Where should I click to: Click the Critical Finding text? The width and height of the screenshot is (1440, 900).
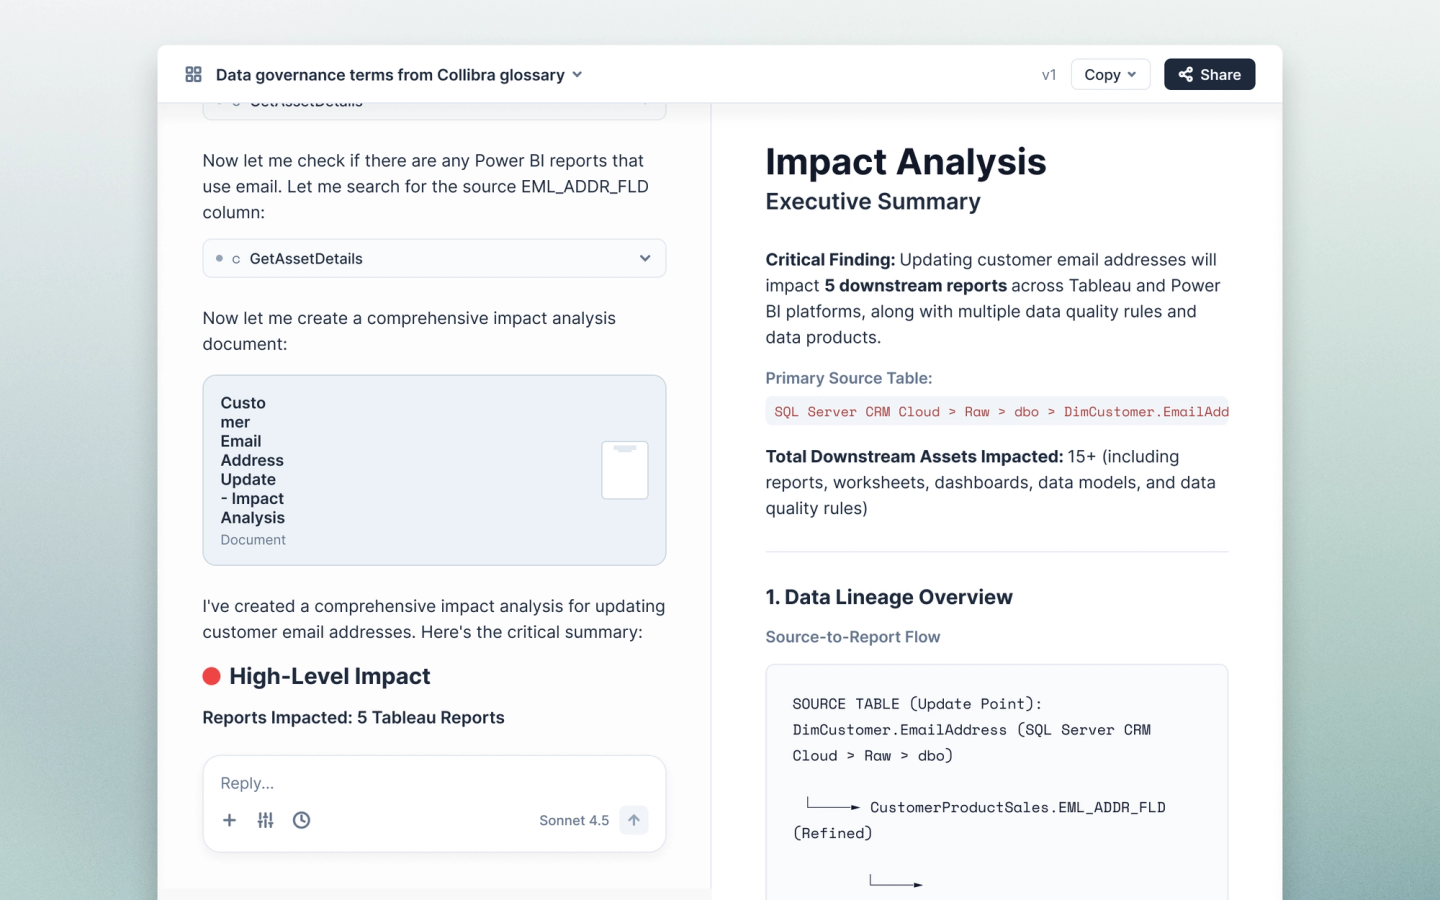coord(830,260)
